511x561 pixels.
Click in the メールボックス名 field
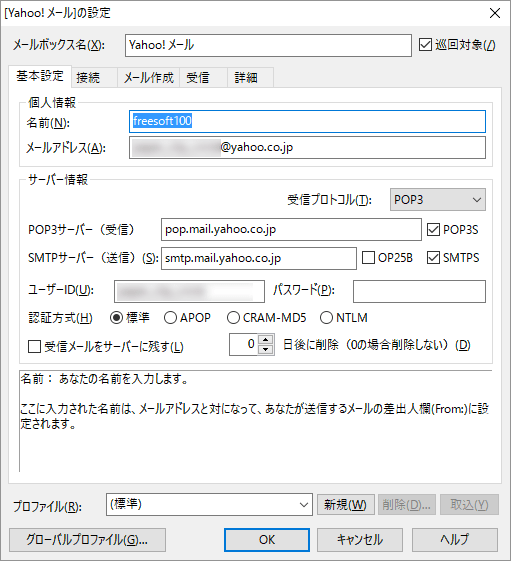[x=268, y=45]
